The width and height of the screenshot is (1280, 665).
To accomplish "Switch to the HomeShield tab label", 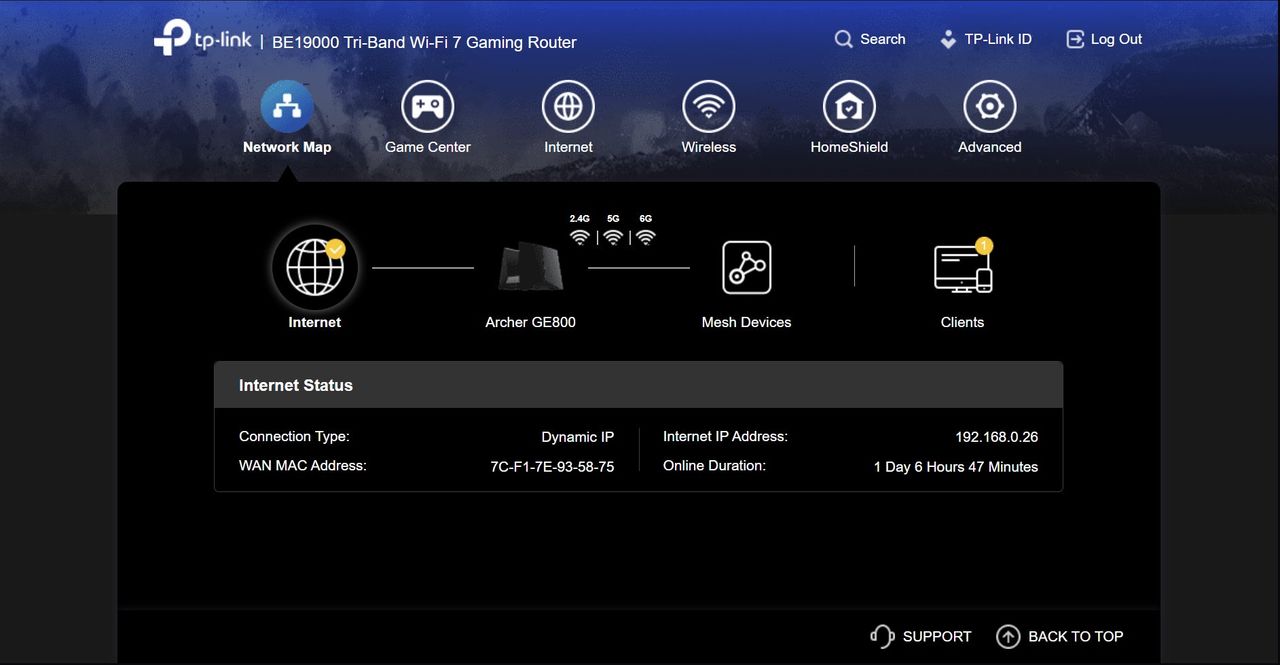I will coord(849,147).
